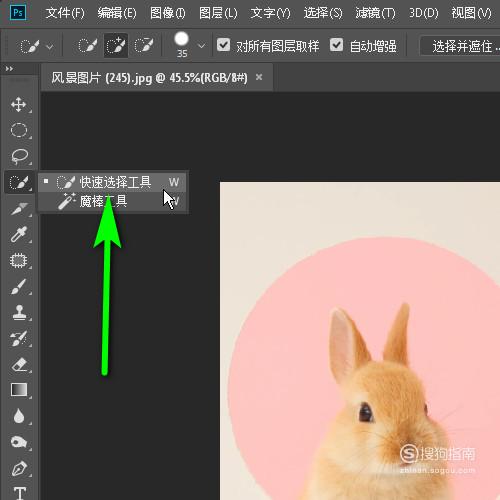Select the Eraser tool
This screenshot has width=500, height=500.
click(x=19, y=364)
